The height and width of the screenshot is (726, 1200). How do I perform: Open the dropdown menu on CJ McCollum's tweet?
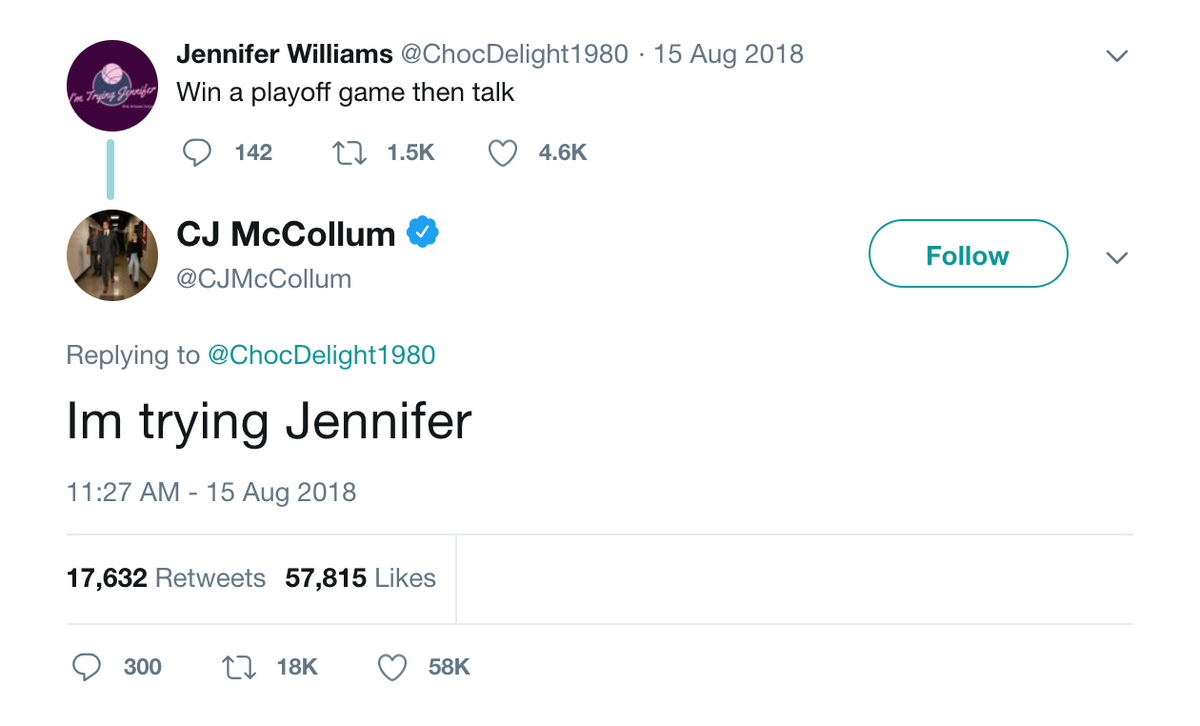pyautogui.click(x=1117, y=258)
